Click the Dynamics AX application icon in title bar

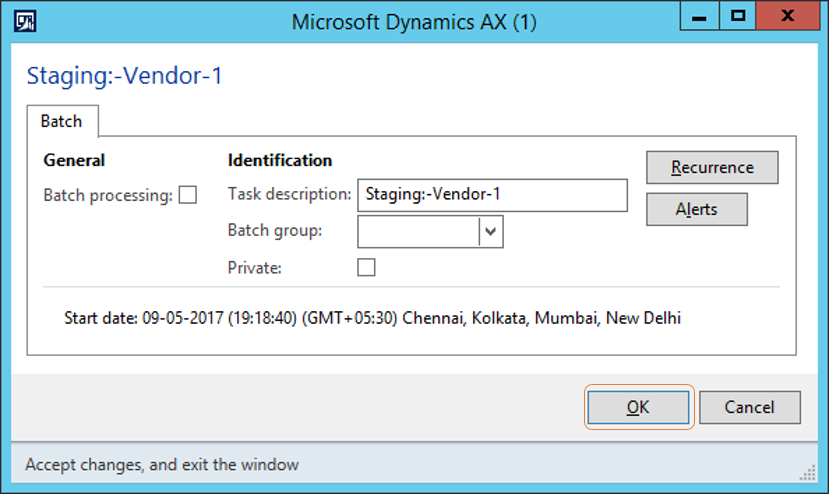(x=25, y=21)
